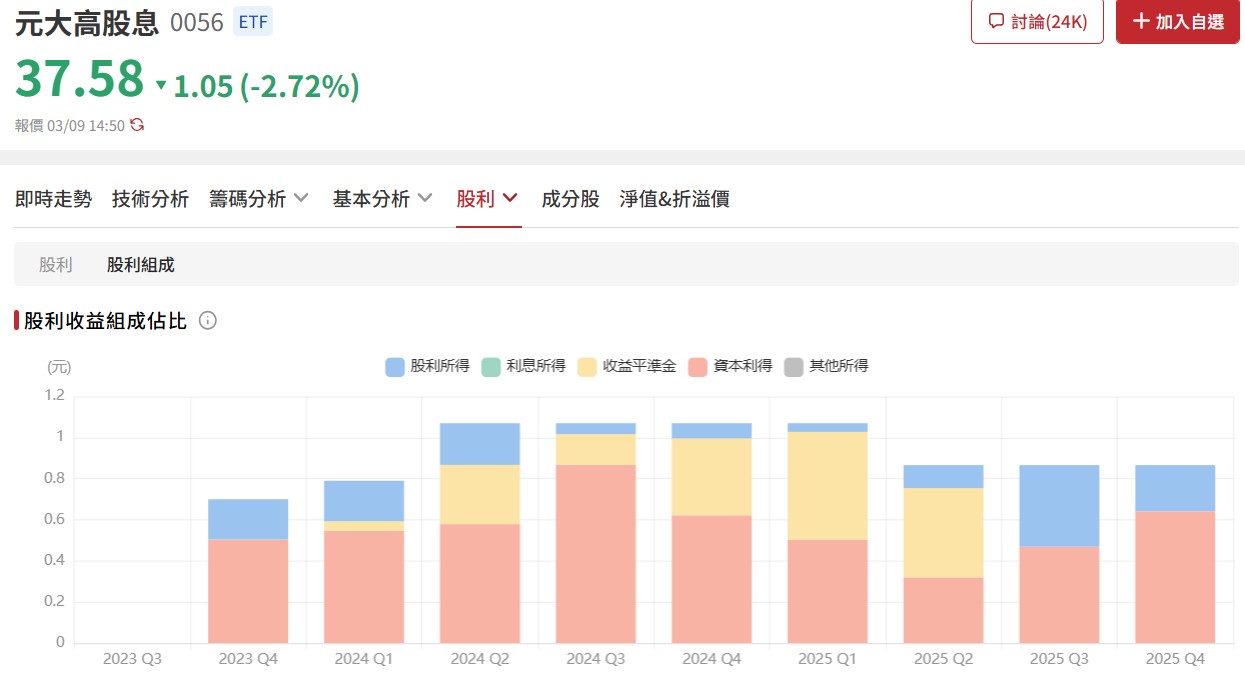Open the 討論(24K) discussion board
Image resolution: width=1245 pixels, height=676 pixels.
click(x=1037, y=21)
